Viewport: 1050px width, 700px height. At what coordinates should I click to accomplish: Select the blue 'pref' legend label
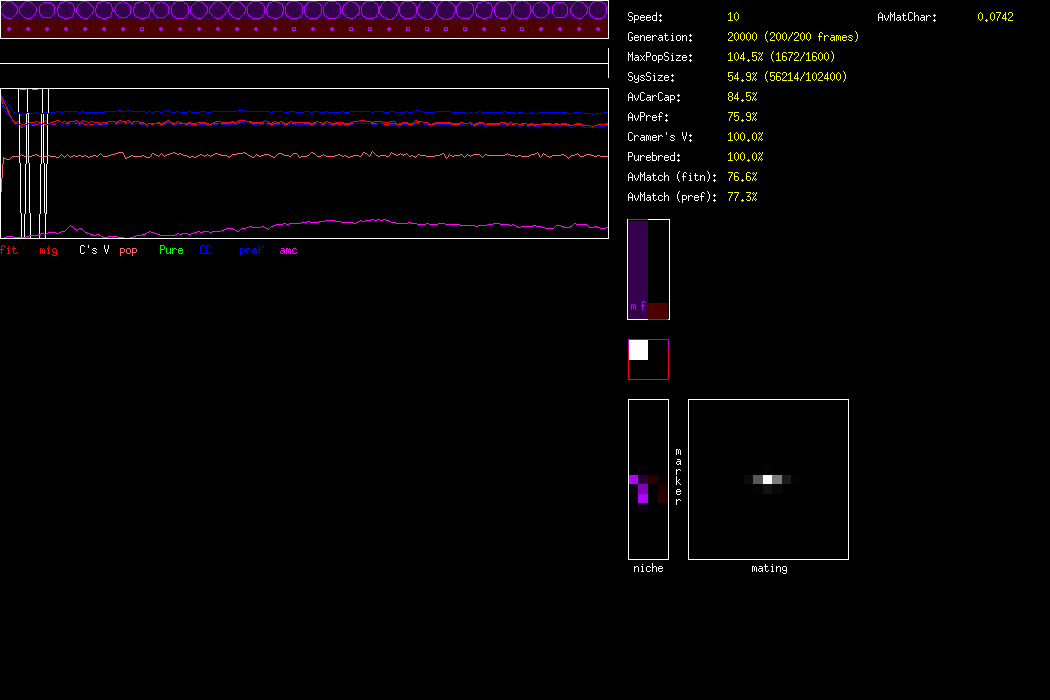tap(250, 250)
